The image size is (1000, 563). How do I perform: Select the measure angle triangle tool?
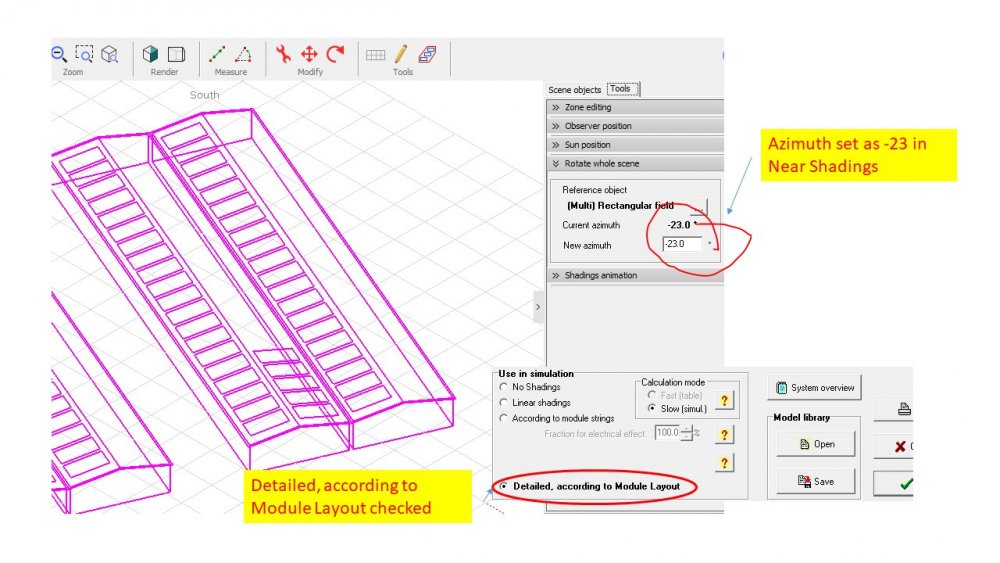(x=243, y=54)
